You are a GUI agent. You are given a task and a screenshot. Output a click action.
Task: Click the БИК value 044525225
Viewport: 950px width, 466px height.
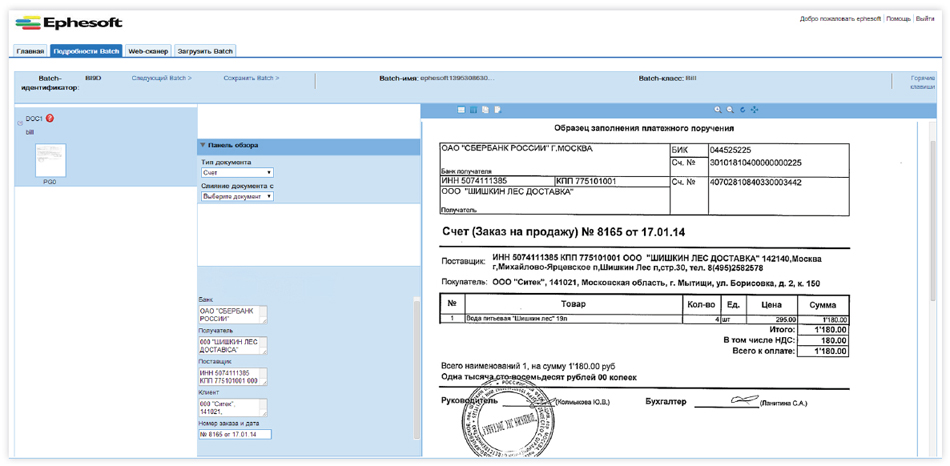coord(732,150)
